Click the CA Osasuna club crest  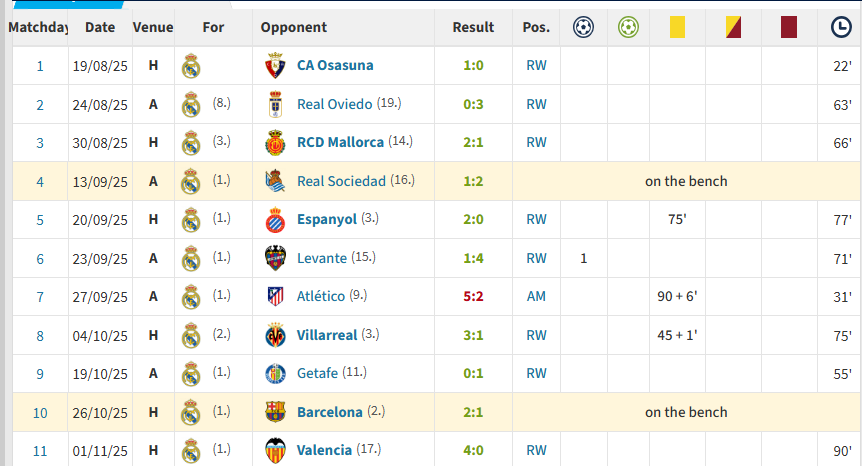(275, 65)
